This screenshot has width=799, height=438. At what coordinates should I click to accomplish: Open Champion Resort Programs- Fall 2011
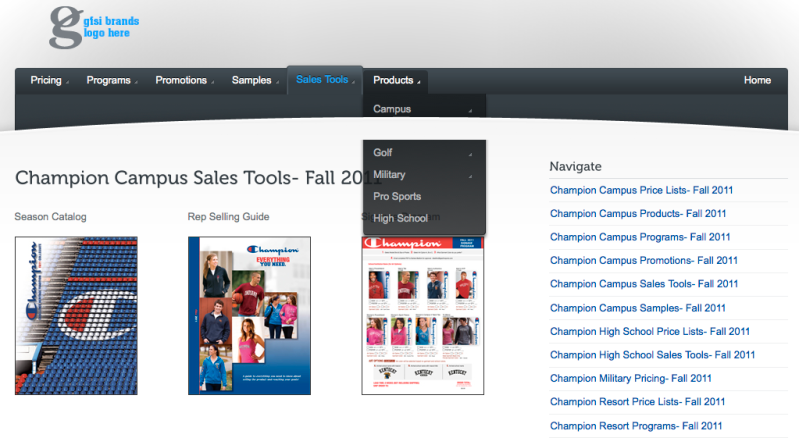click(x=635, y=425)
